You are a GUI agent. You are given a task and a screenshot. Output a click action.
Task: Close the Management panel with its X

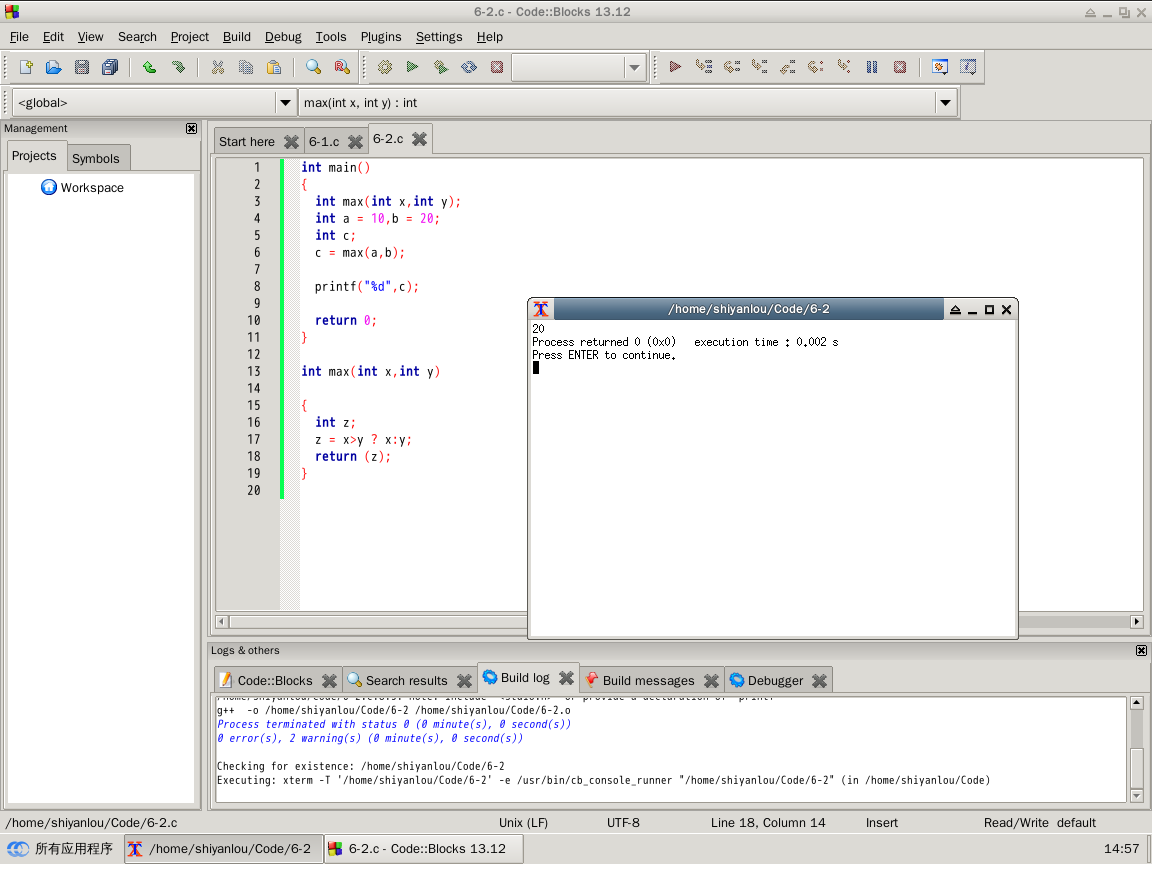tap(191, 128)
